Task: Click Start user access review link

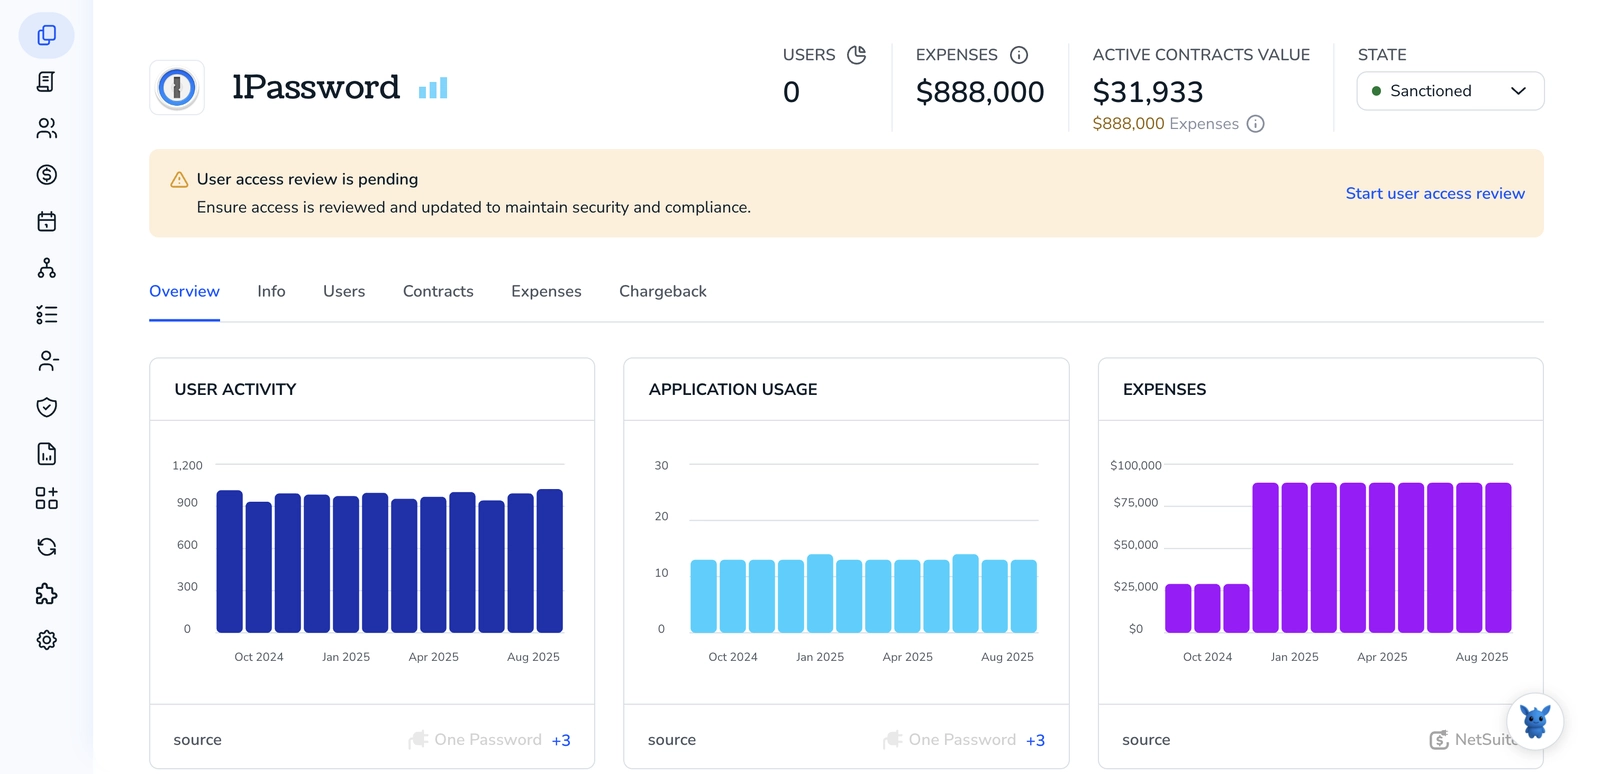Action: (x=1435, y=194)
